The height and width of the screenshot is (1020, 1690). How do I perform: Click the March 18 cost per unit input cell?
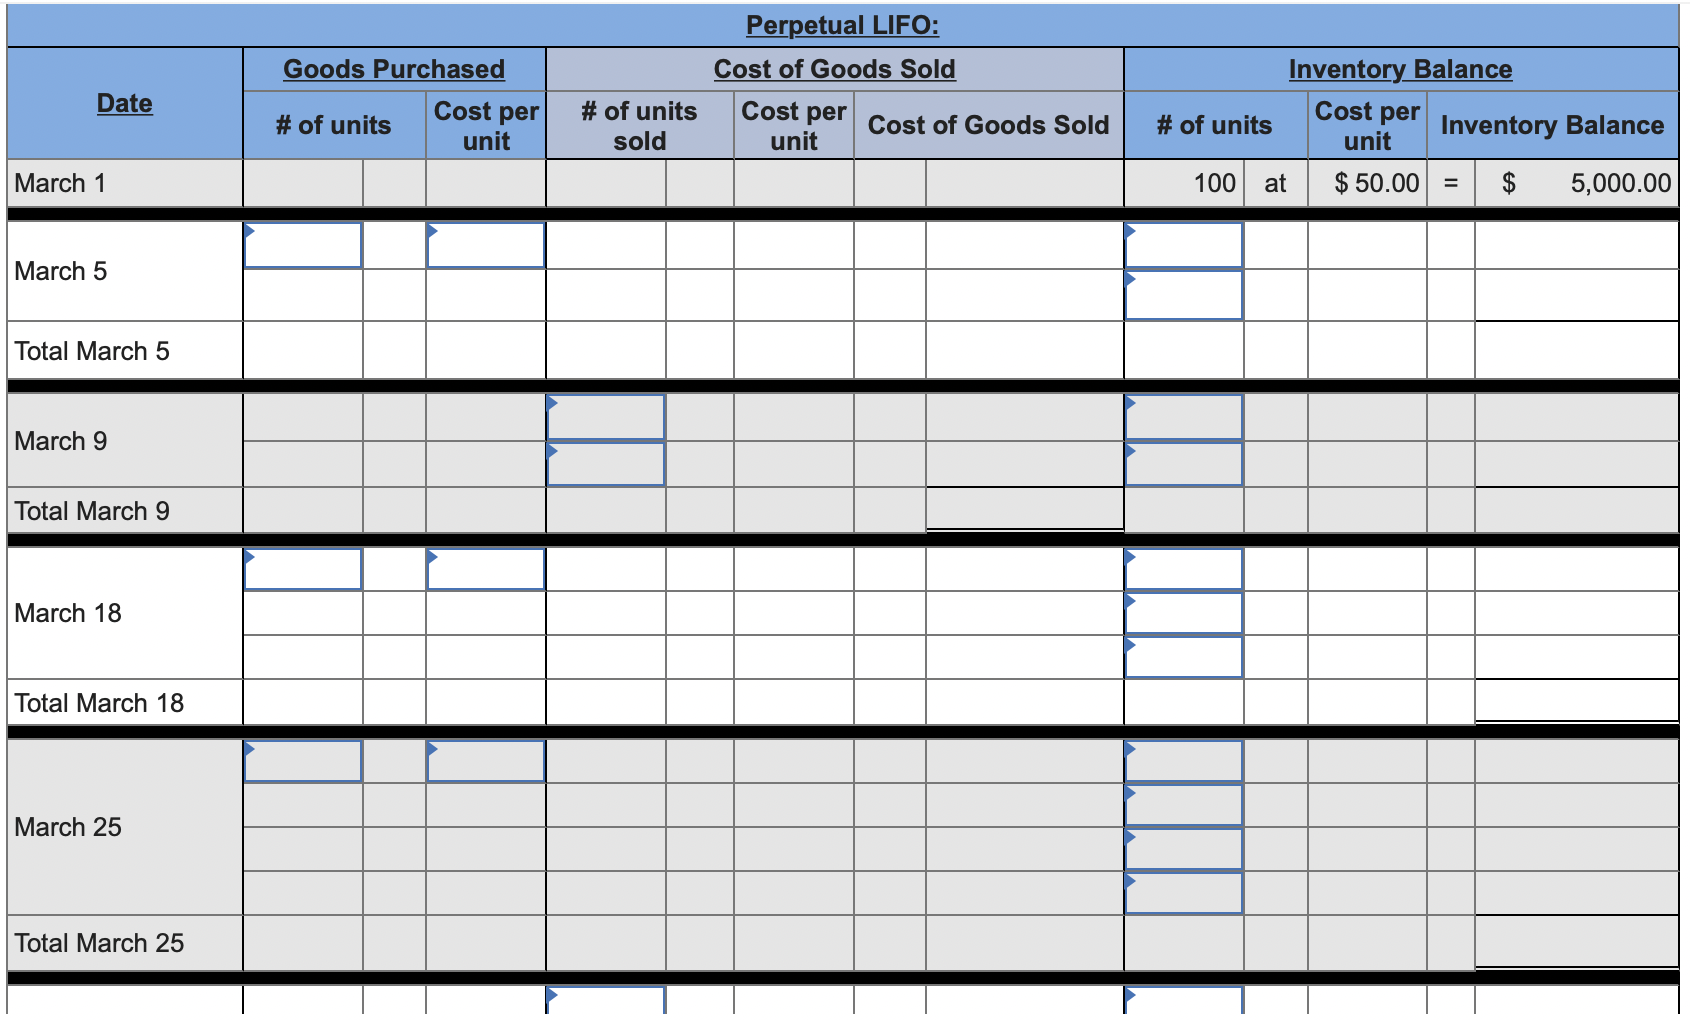[486, 568]
